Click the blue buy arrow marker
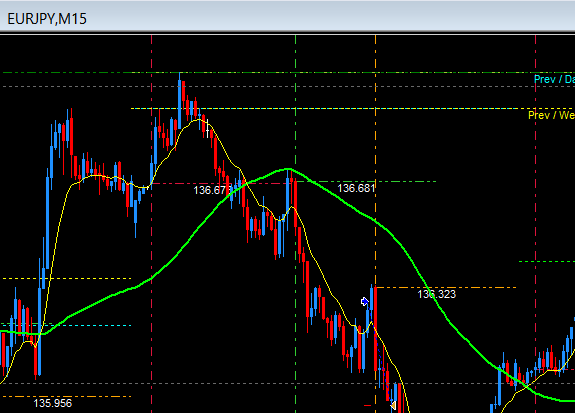 click(x=365, y=301)
